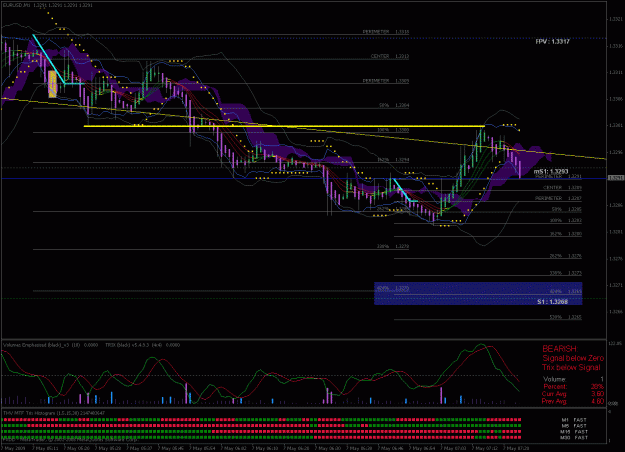Click the 'Trix below Signal' text

(571, 367)
